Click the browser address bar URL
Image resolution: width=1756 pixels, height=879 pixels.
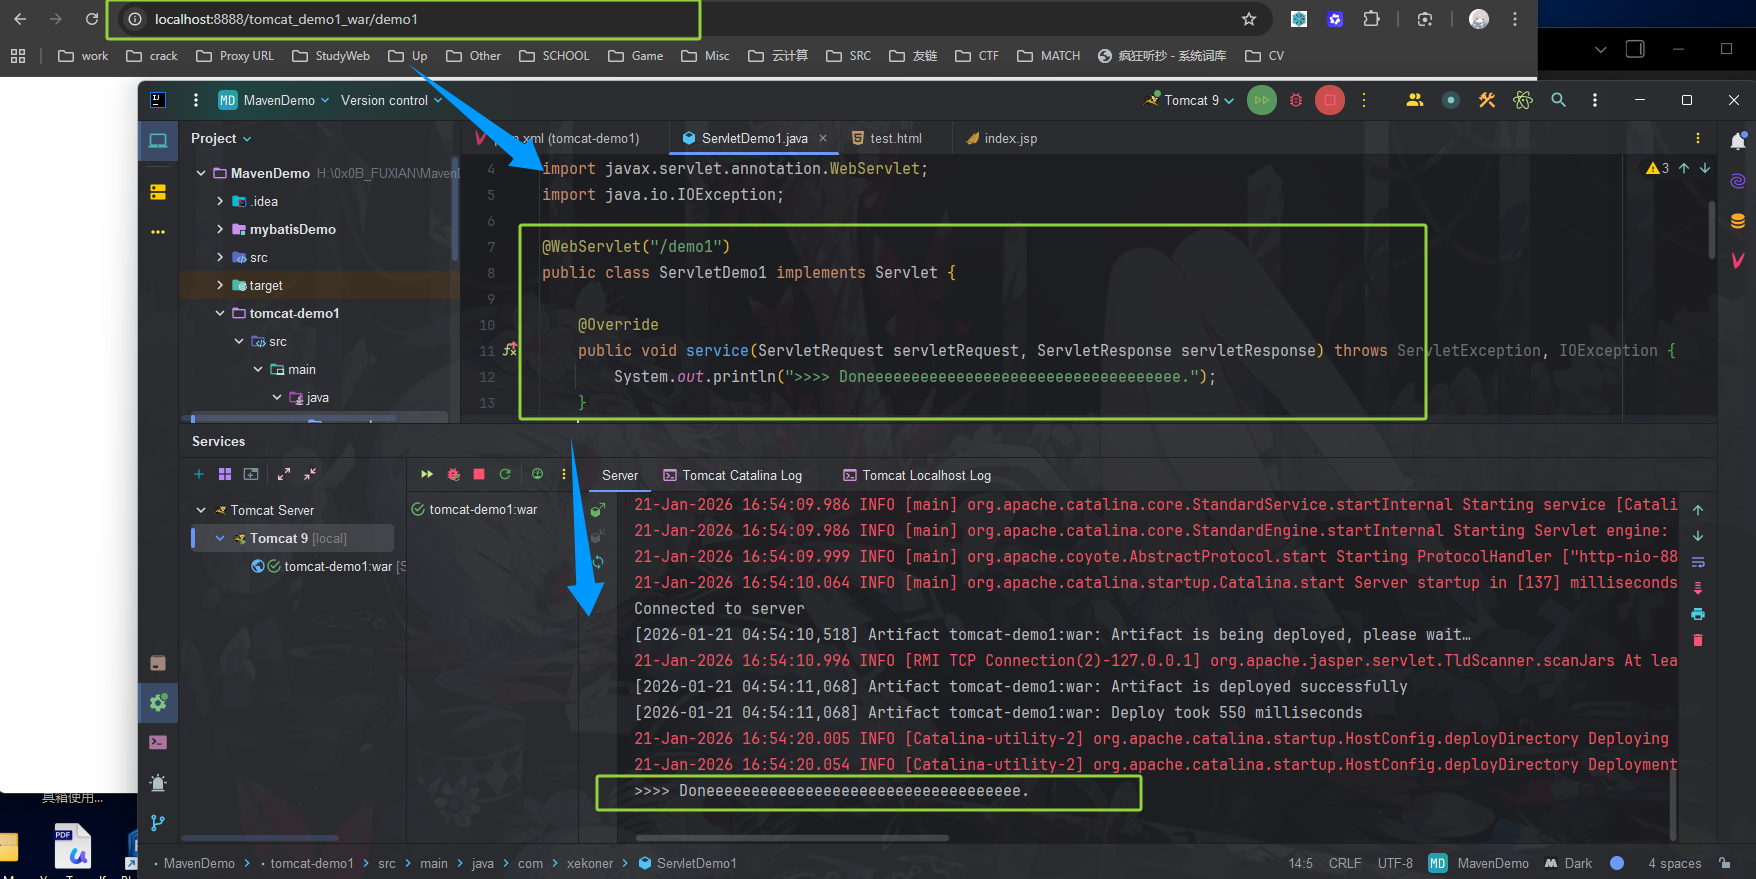pyautogui.click(x=286, y=19)
